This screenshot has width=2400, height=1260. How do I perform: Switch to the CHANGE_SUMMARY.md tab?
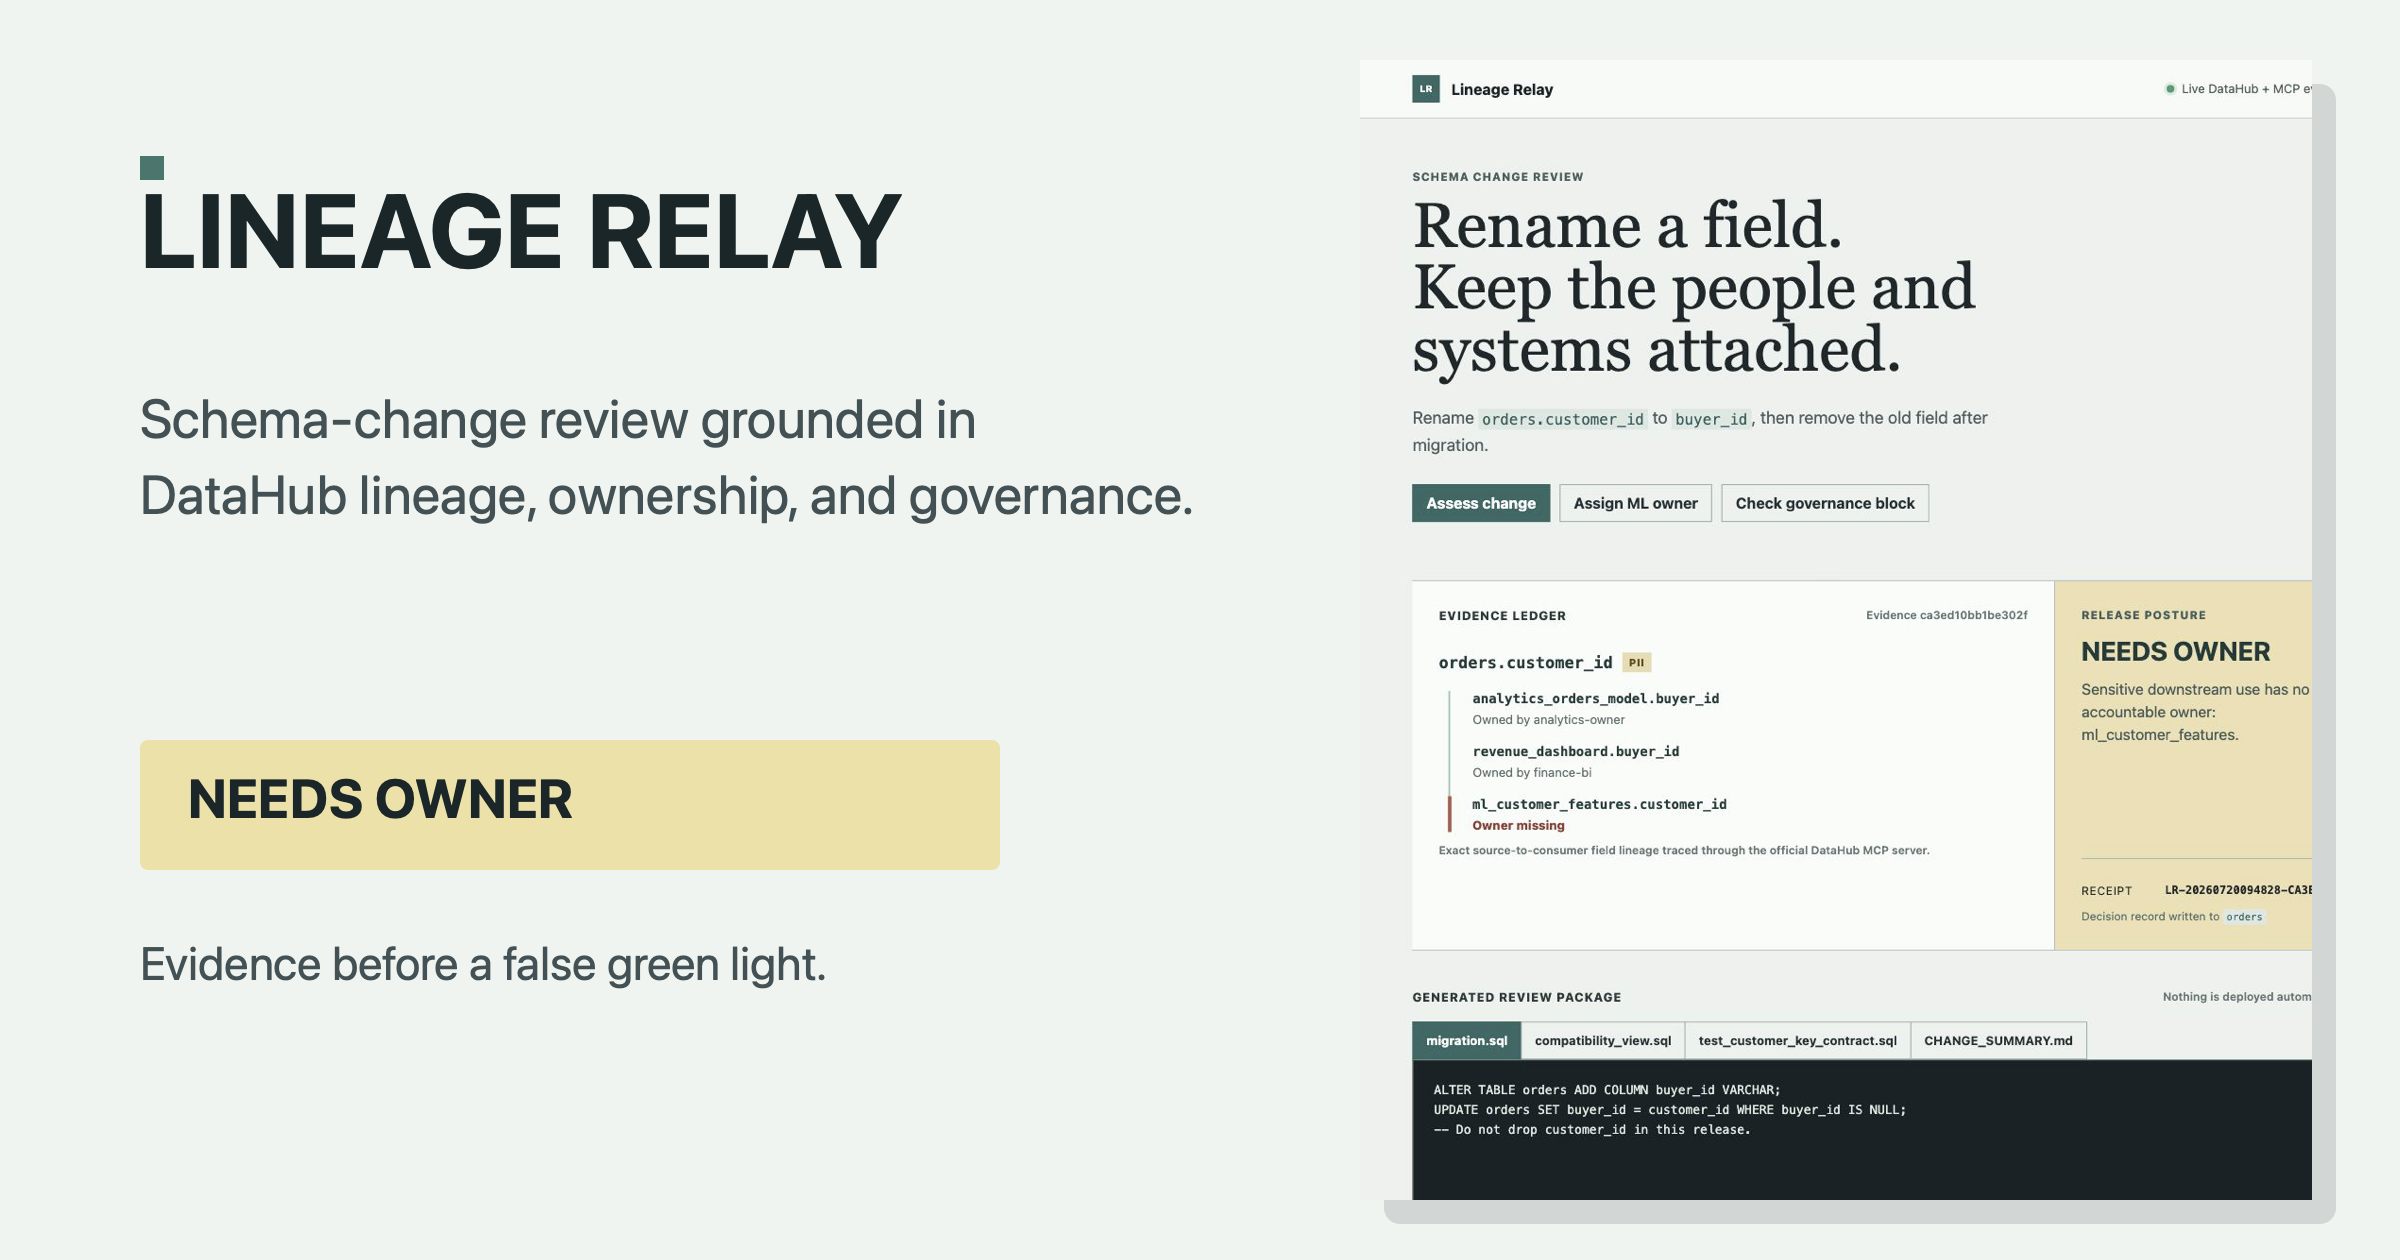[x=1999, y=1040]
